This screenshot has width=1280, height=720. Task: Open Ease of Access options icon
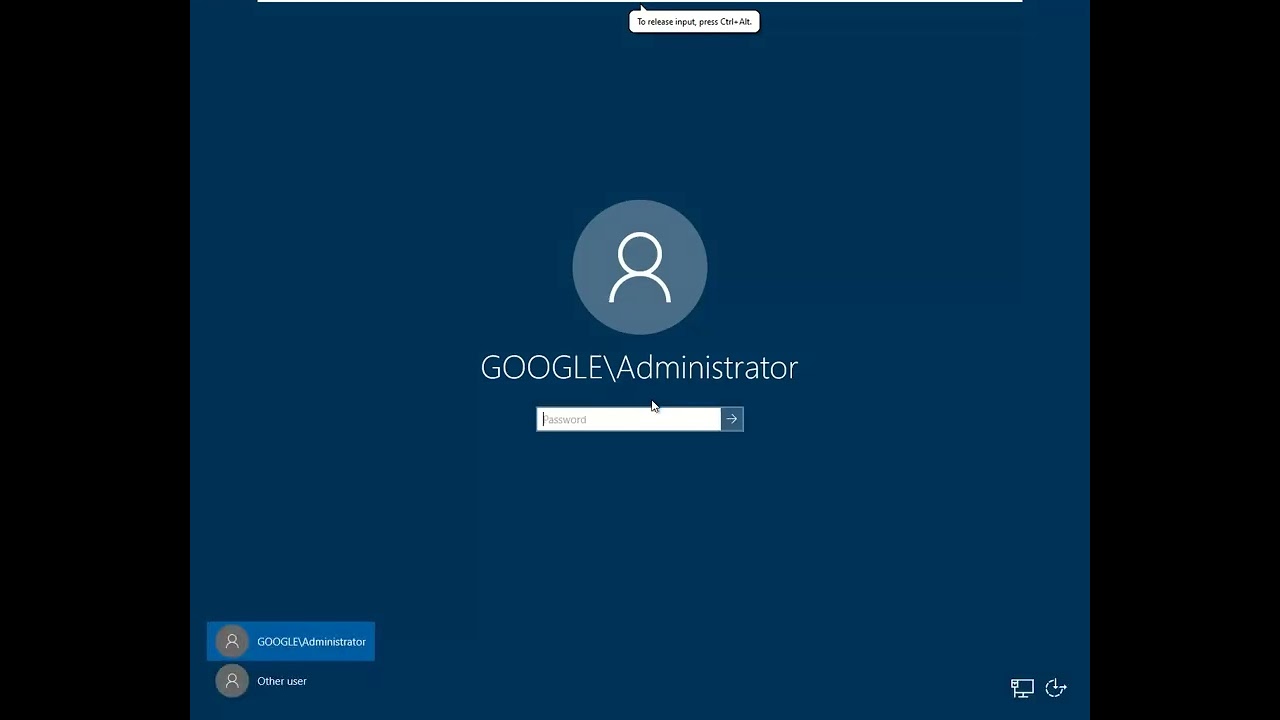pyautogui.click(x=1056, y=688)
